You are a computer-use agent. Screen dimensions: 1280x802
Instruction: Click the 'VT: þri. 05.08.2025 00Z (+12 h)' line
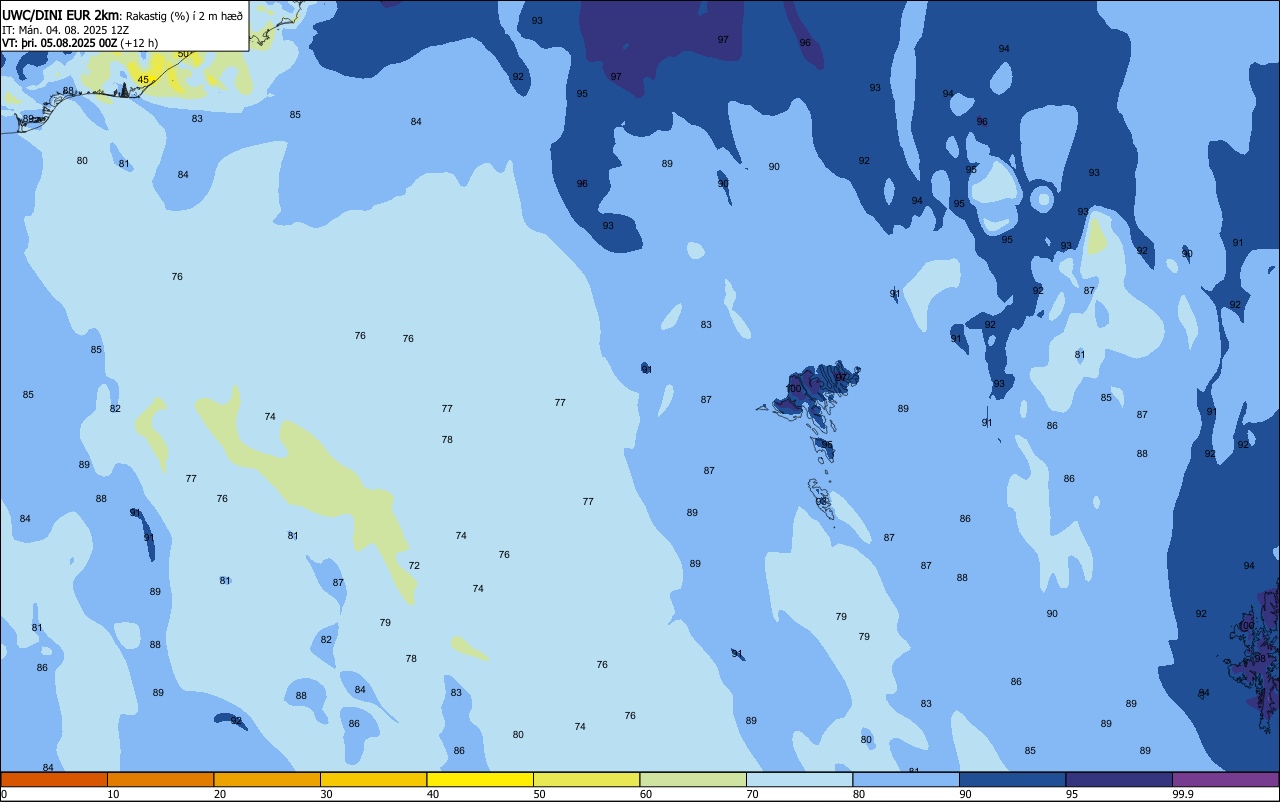pos(80,43)
